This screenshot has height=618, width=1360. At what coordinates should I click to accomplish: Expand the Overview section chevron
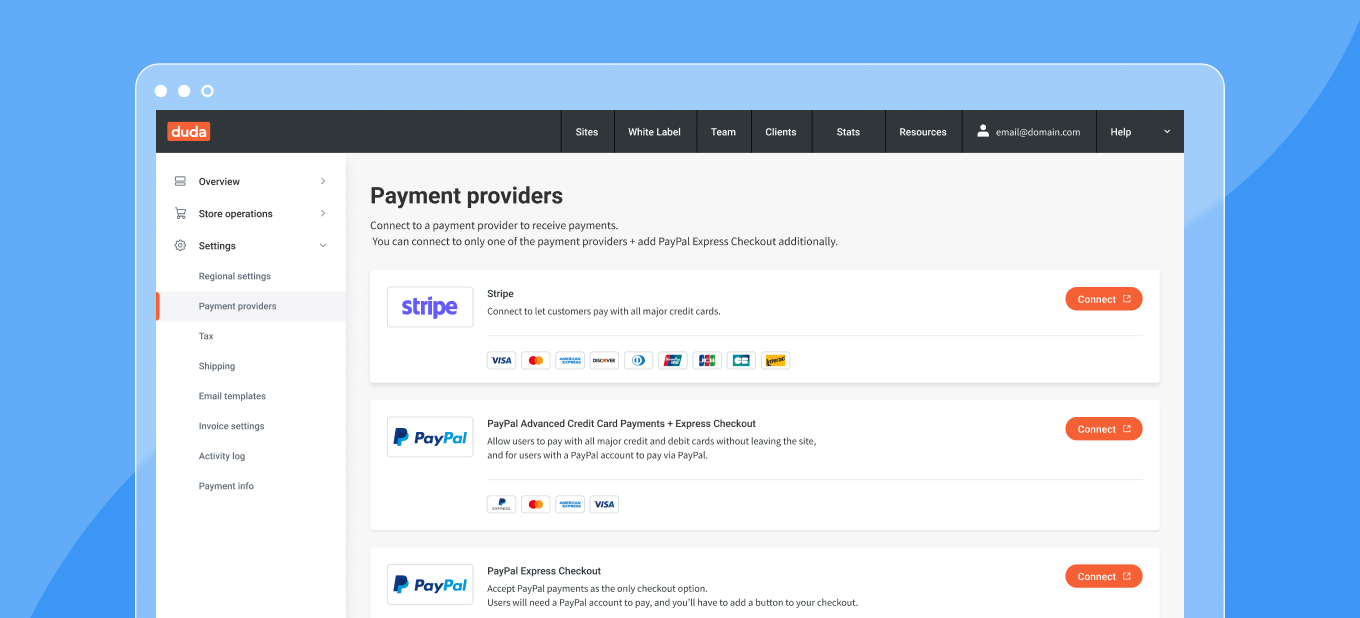[x=323, y=181]
